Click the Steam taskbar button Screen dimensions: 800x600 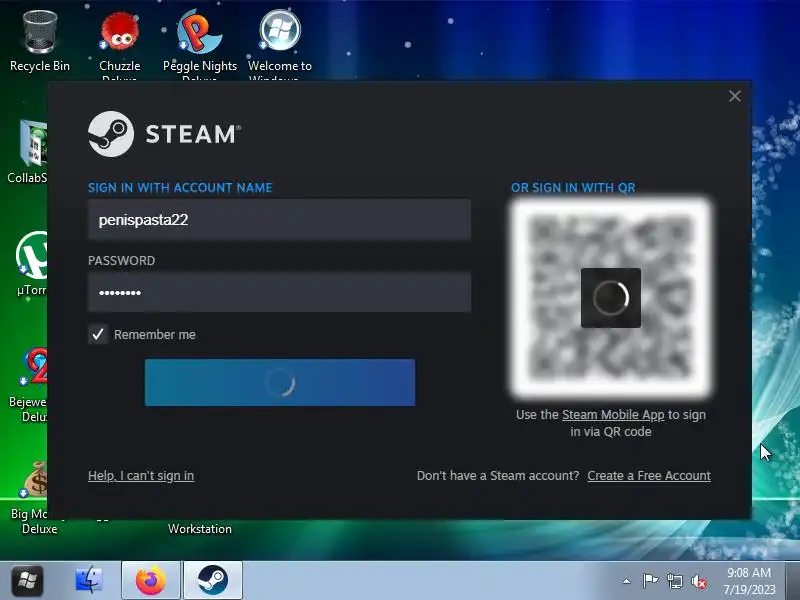coord(213,580)
